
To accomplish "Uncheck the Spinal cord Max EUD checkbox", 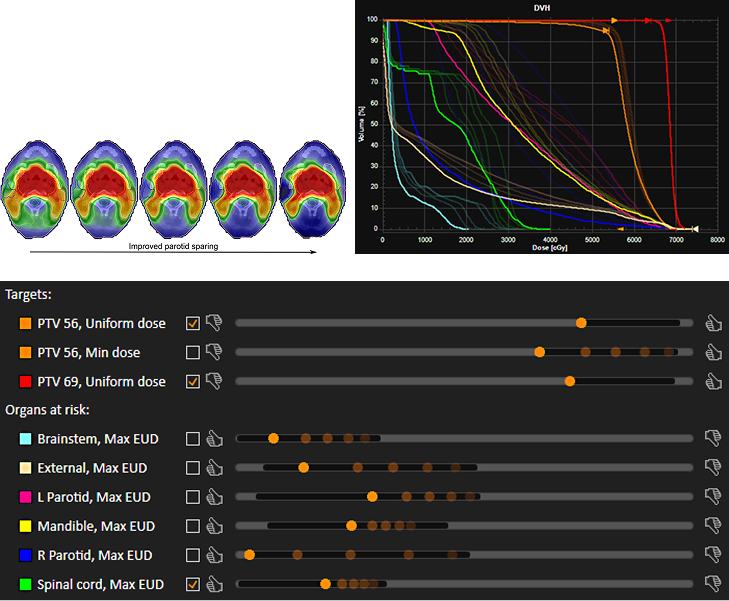I will [193, 584].
